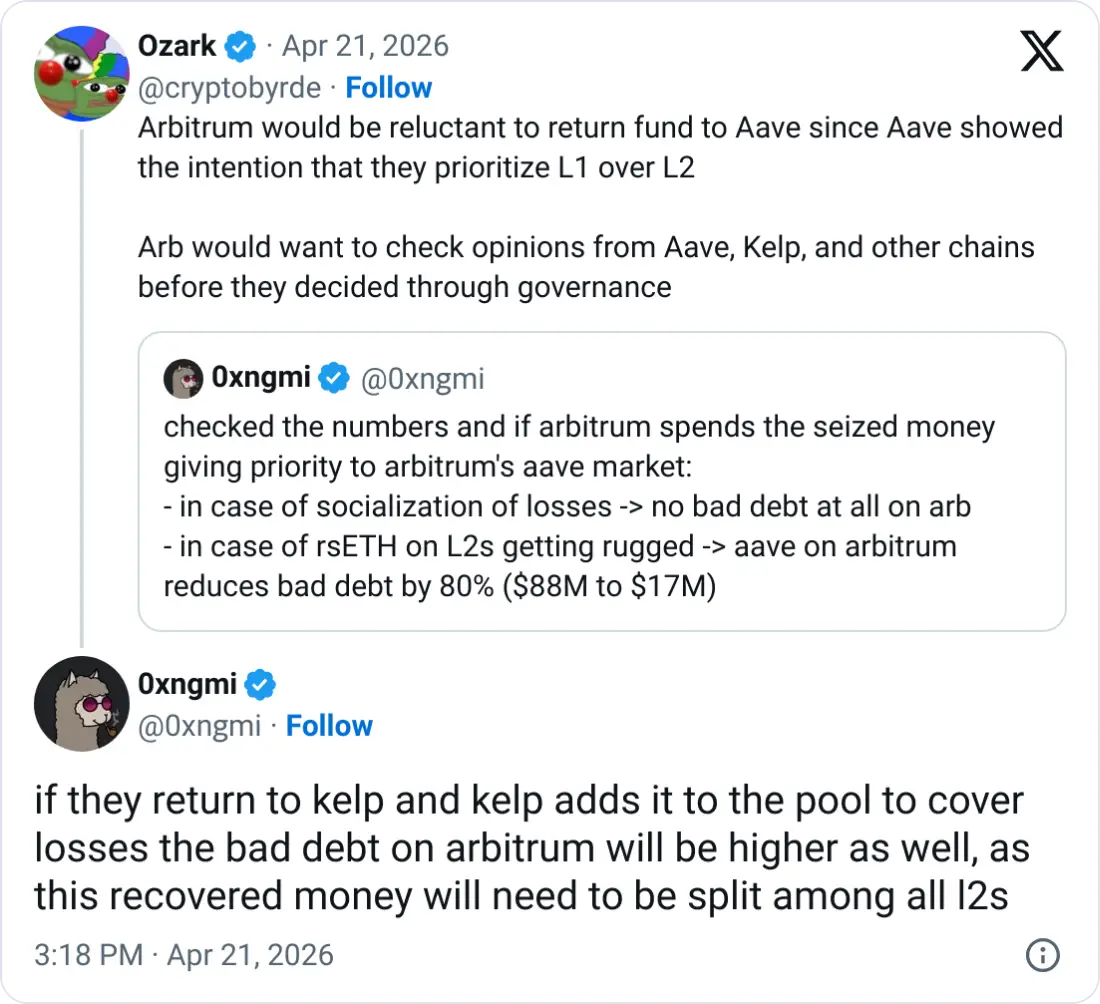Open the info icon at bottom right
This screenshot has height=1004, width=1100.
1041,954
